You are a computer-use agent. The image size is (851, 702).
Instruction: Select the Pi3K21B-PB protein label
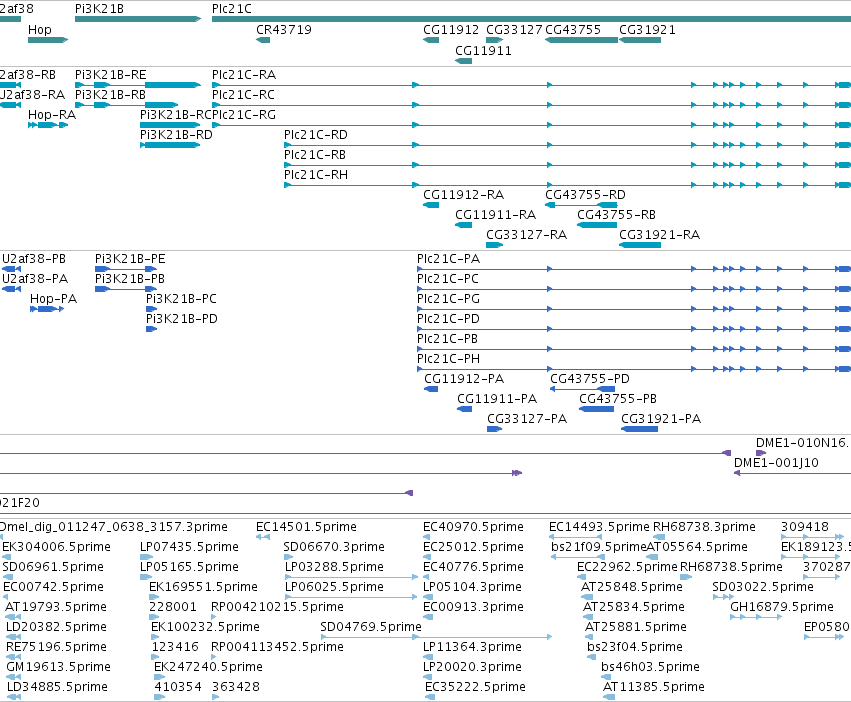click(130, 279)
